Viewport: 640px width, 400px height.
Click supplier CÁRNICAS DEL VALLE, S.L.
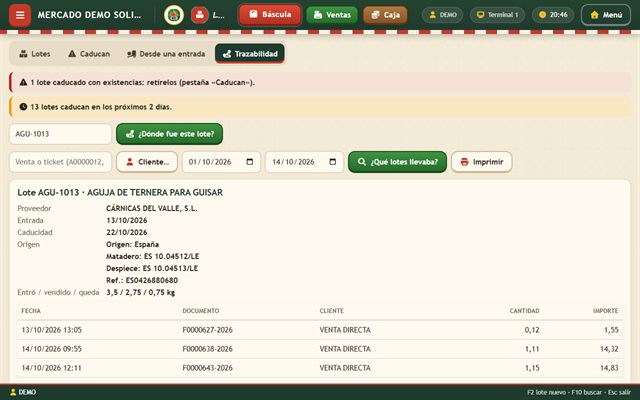tap(151, 209)
